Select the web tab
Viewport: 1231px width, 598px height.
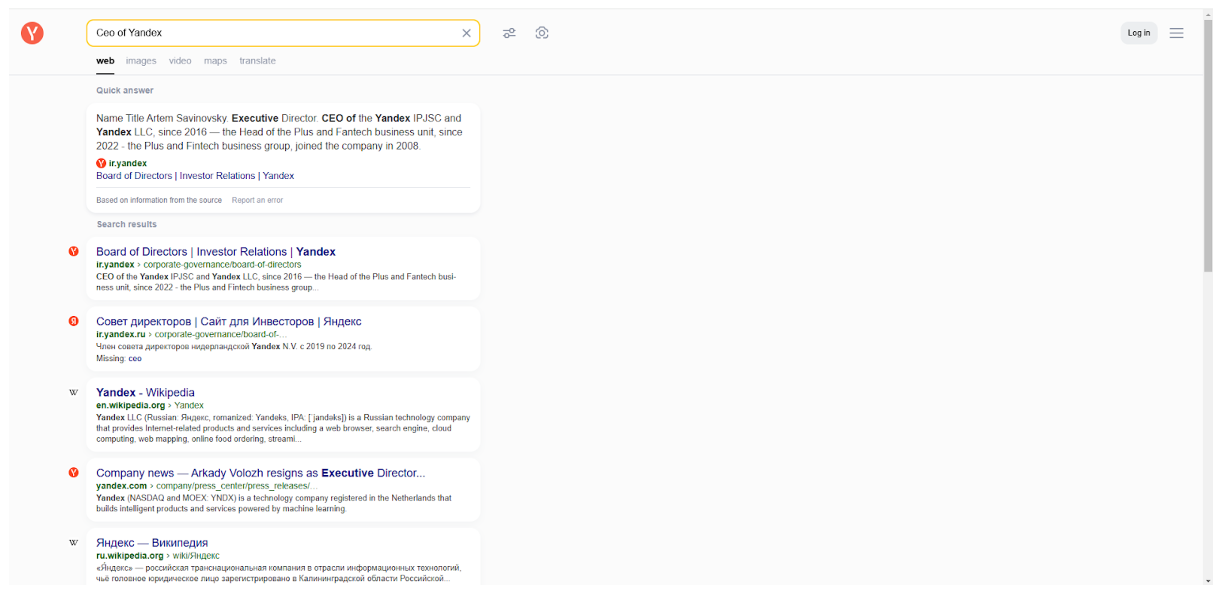105,61
